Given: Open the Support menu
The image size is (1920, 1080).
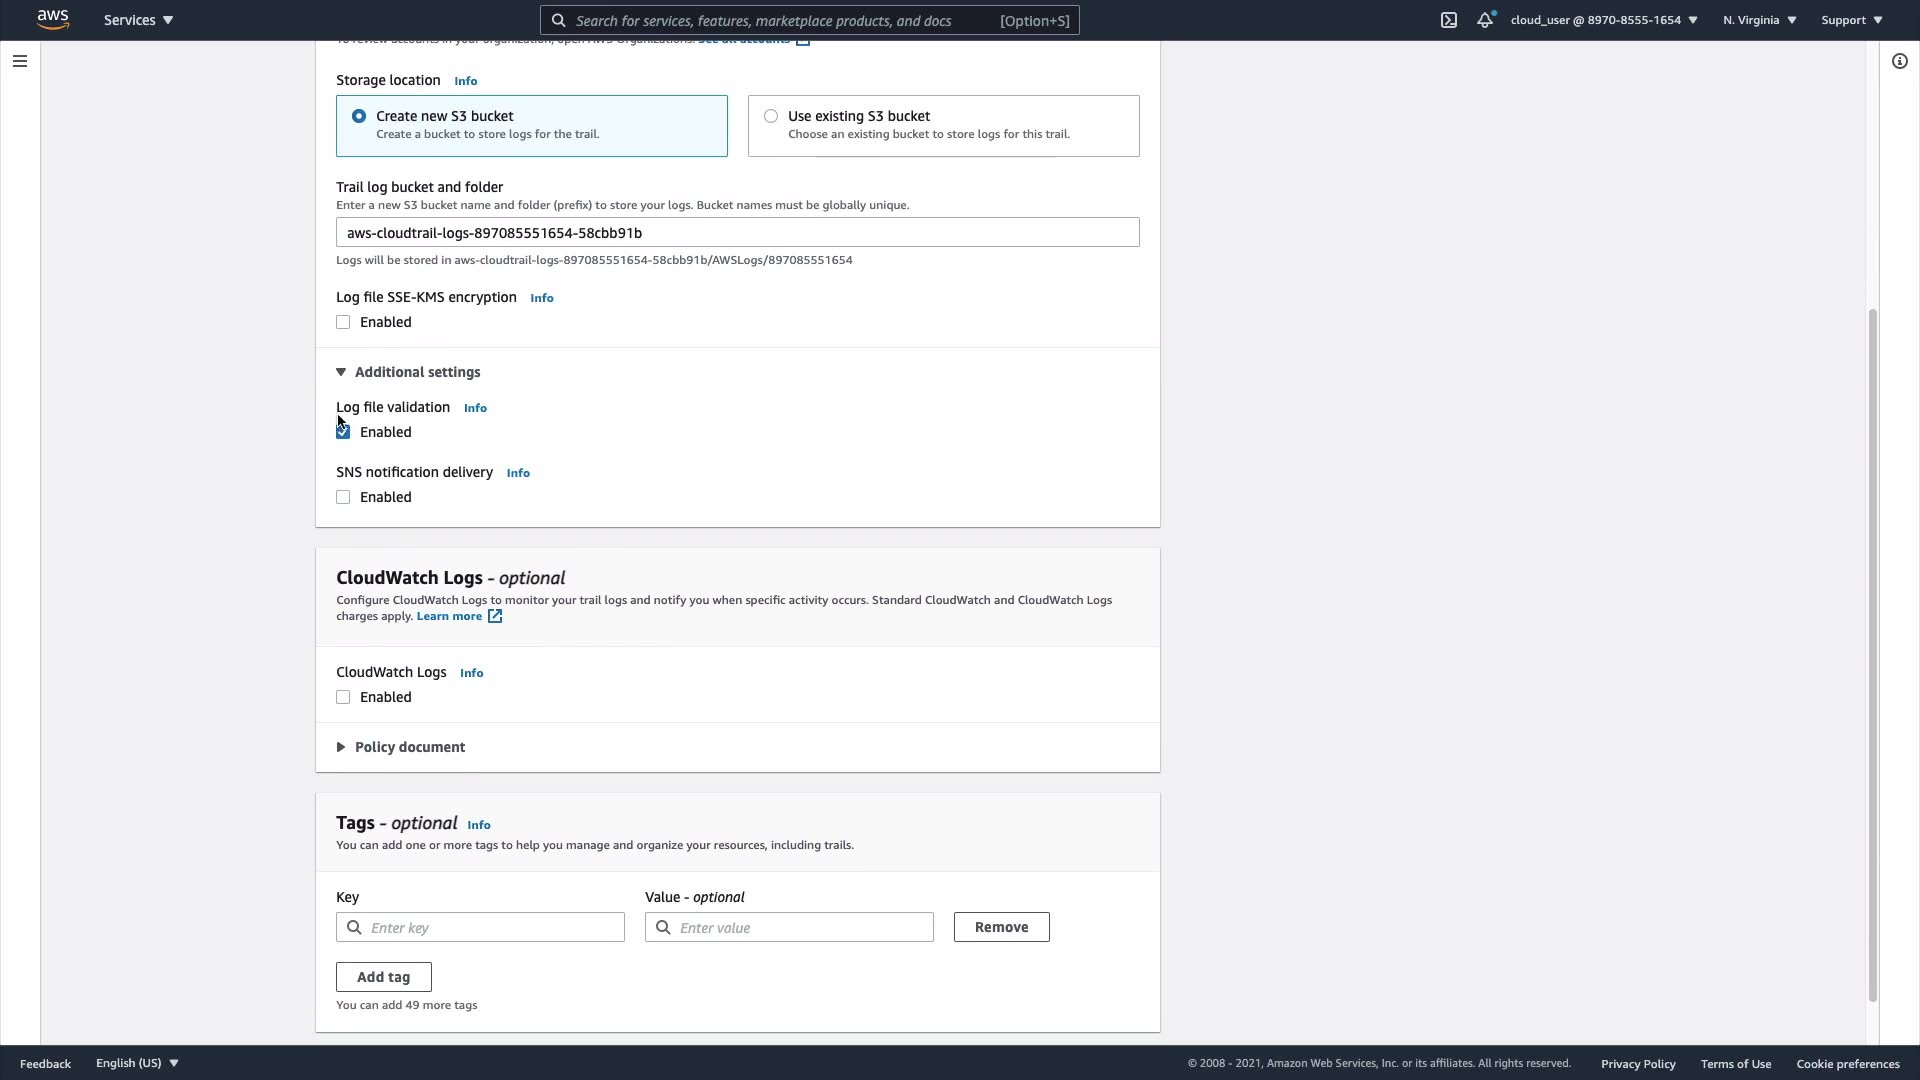Looking at the screenshot, I should 1851,20.
